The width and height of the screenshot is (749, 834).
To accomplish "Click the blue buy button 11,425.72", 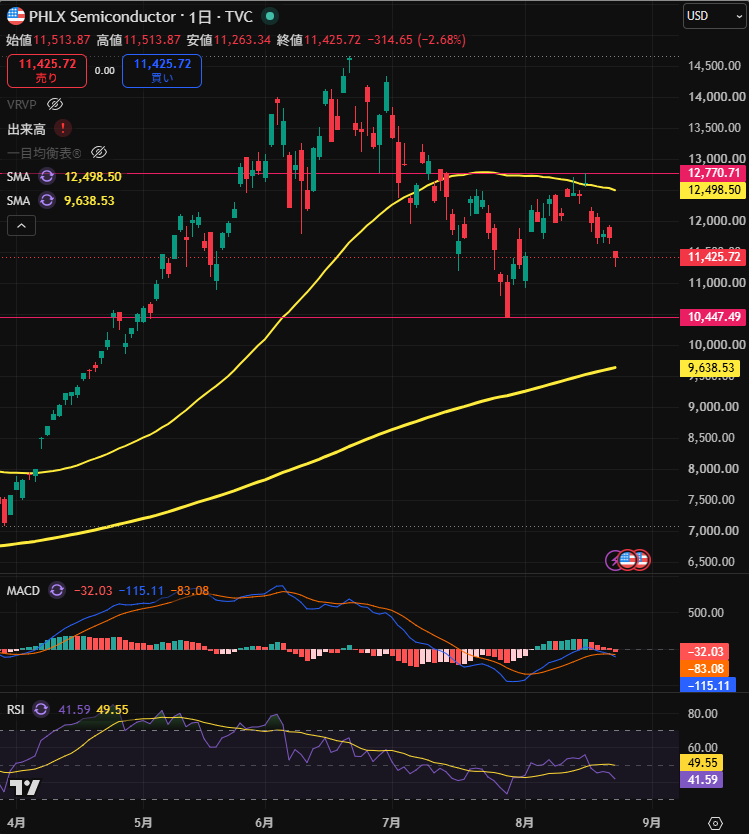I will tap(162, 71).
